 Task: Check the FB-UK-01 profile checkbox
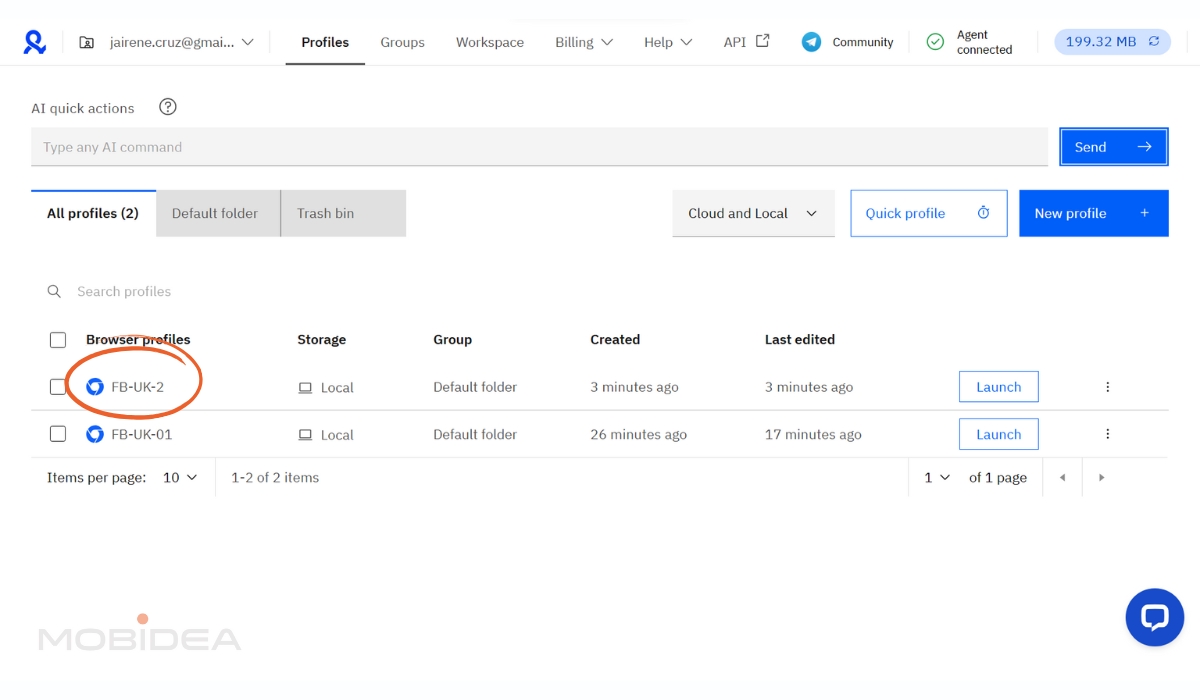(58, 434)
